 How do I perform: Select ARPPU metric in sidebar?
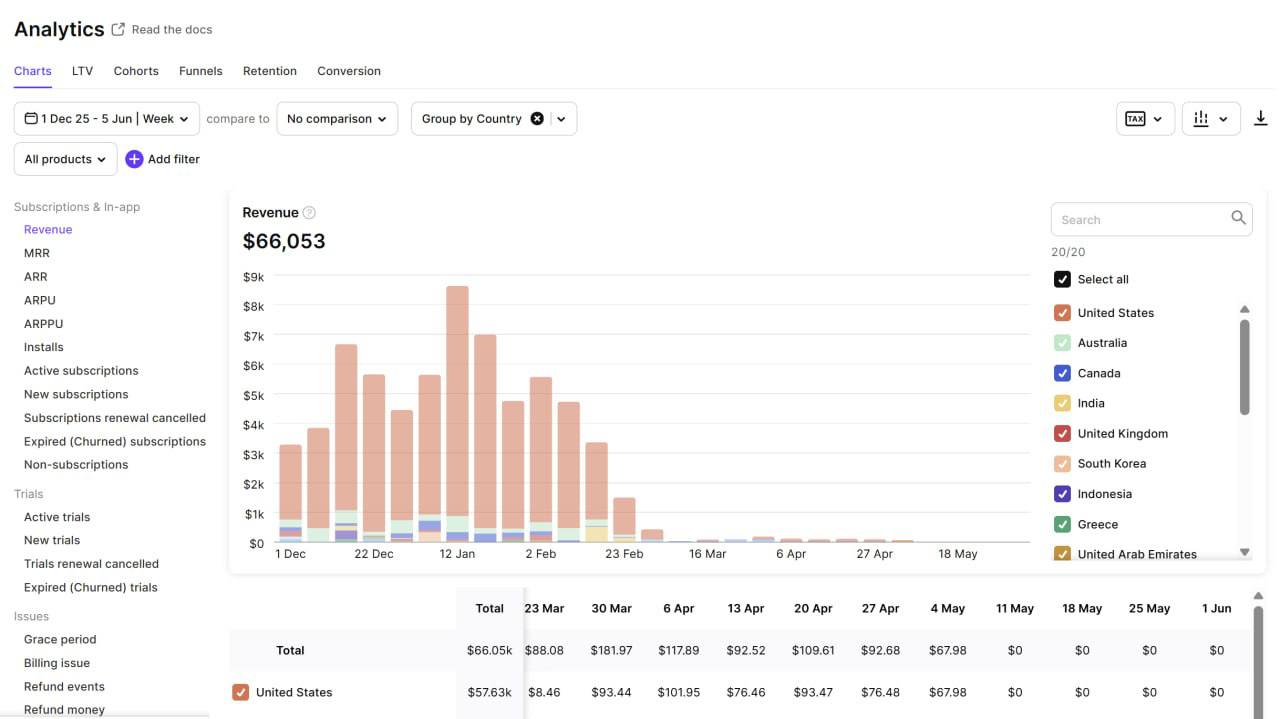[x=44, y=324]
